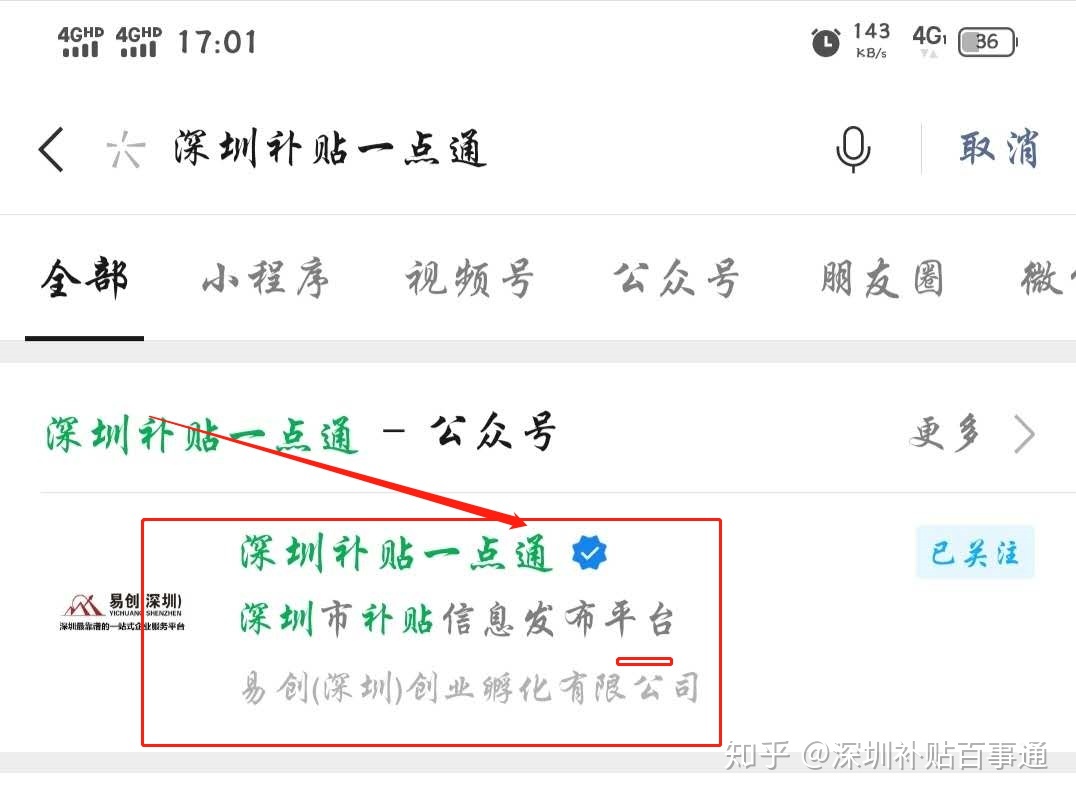Image resolution: width=1076 pixels, height=800 pixels.
Task: Expand more results via chevron arrow
Action: (x=1025, y=434)
